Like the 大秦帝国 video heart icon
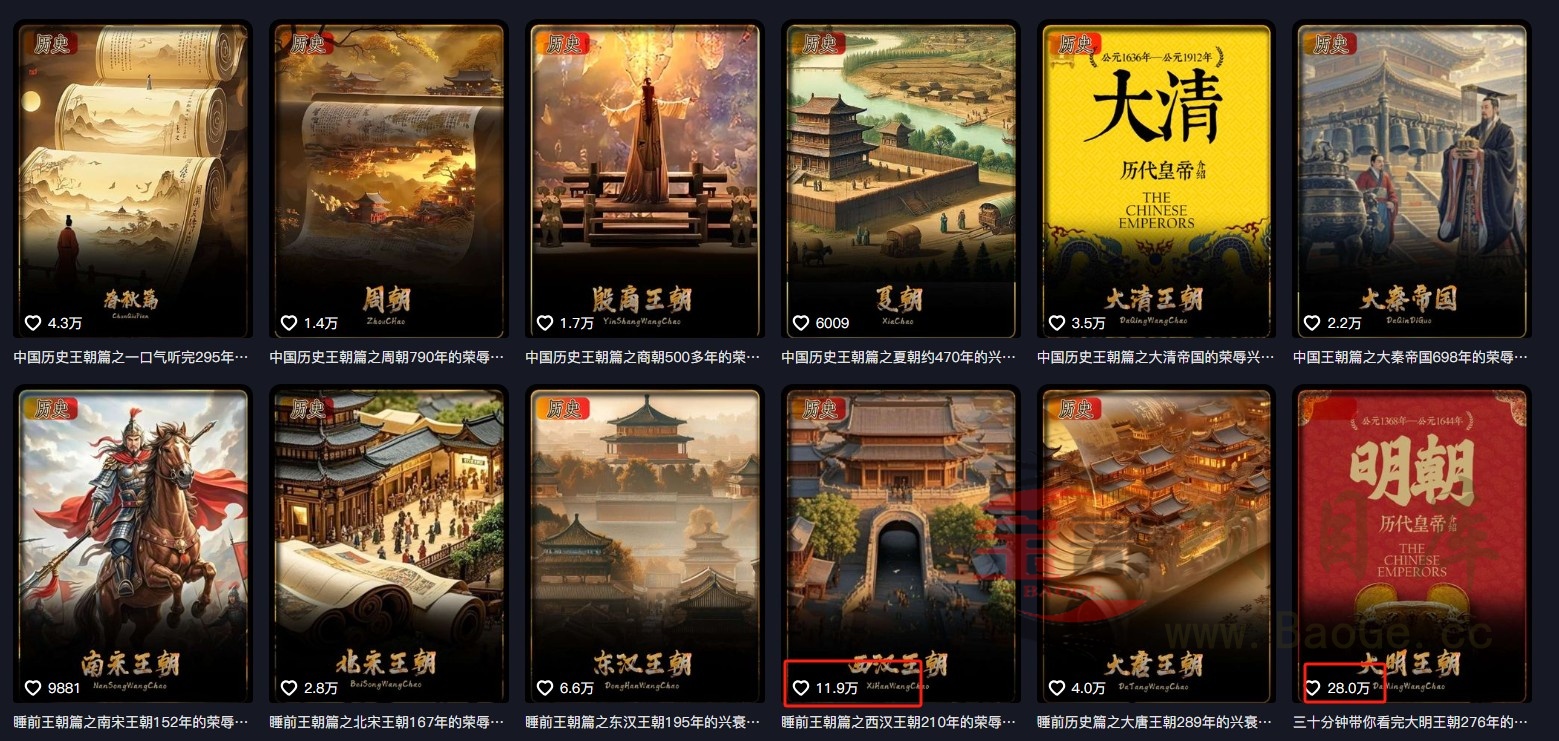 tap(1312, 323)
